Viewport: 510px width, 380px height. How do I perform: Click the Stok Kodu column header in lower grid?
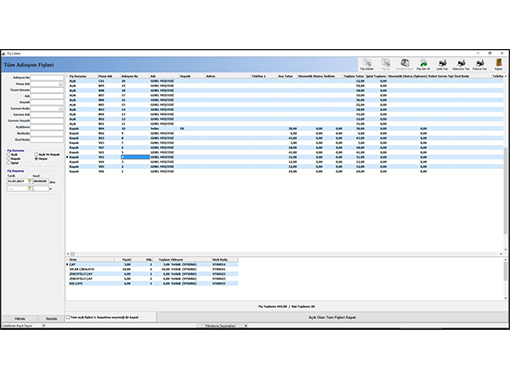point(224,259)
